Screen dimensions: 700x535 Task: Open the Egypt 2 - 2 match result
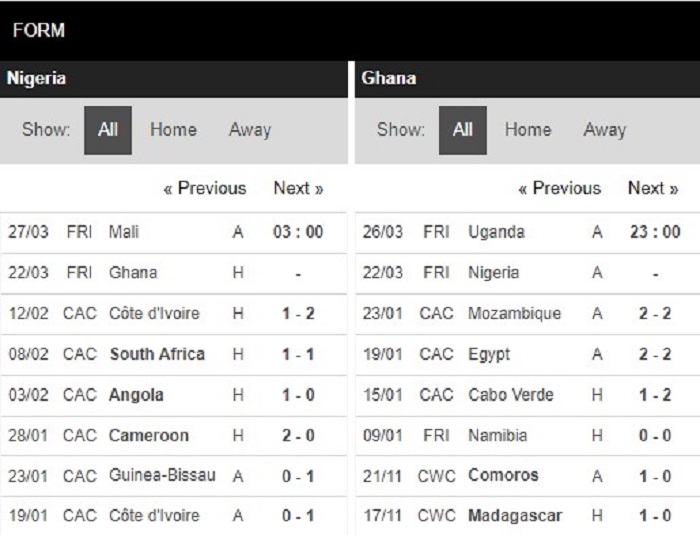pos(655,355)
